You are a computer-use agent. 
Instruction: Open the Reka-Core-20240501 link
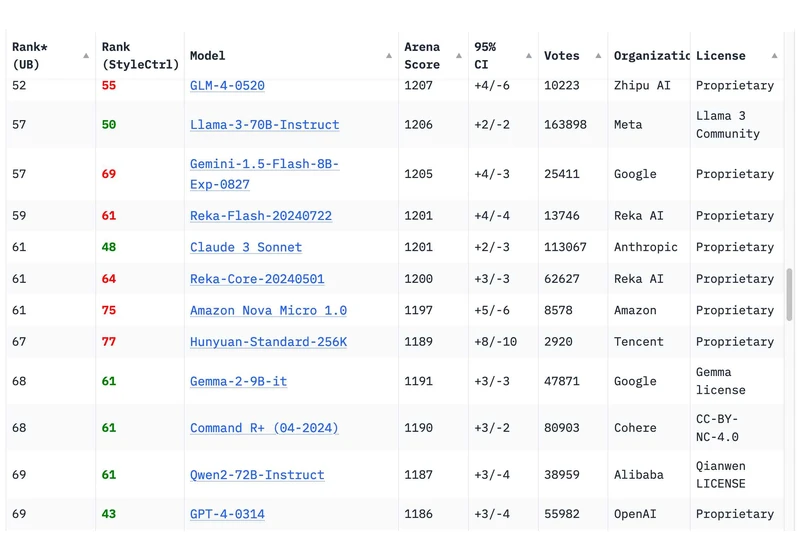[x=257, y=279]
